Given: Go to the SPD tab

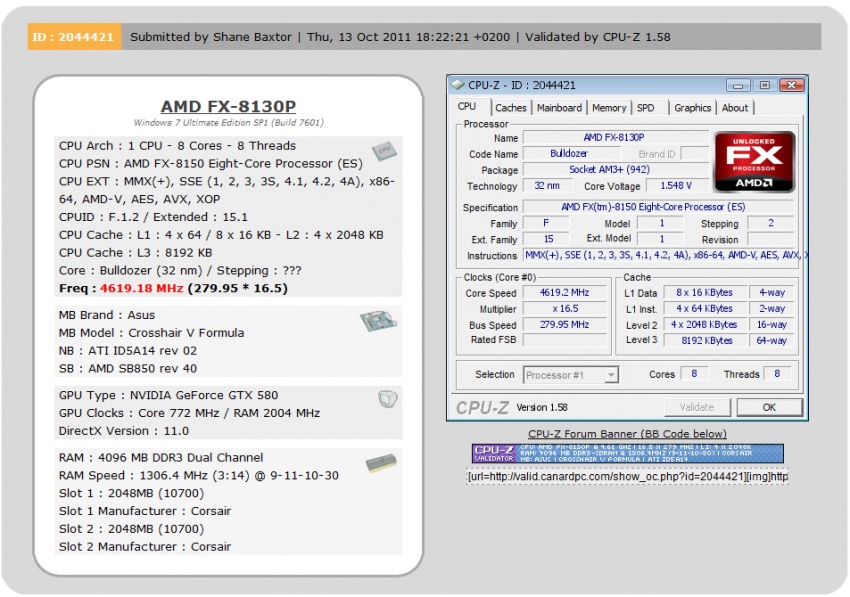Looking at the screenshot, I should point(646,108).
